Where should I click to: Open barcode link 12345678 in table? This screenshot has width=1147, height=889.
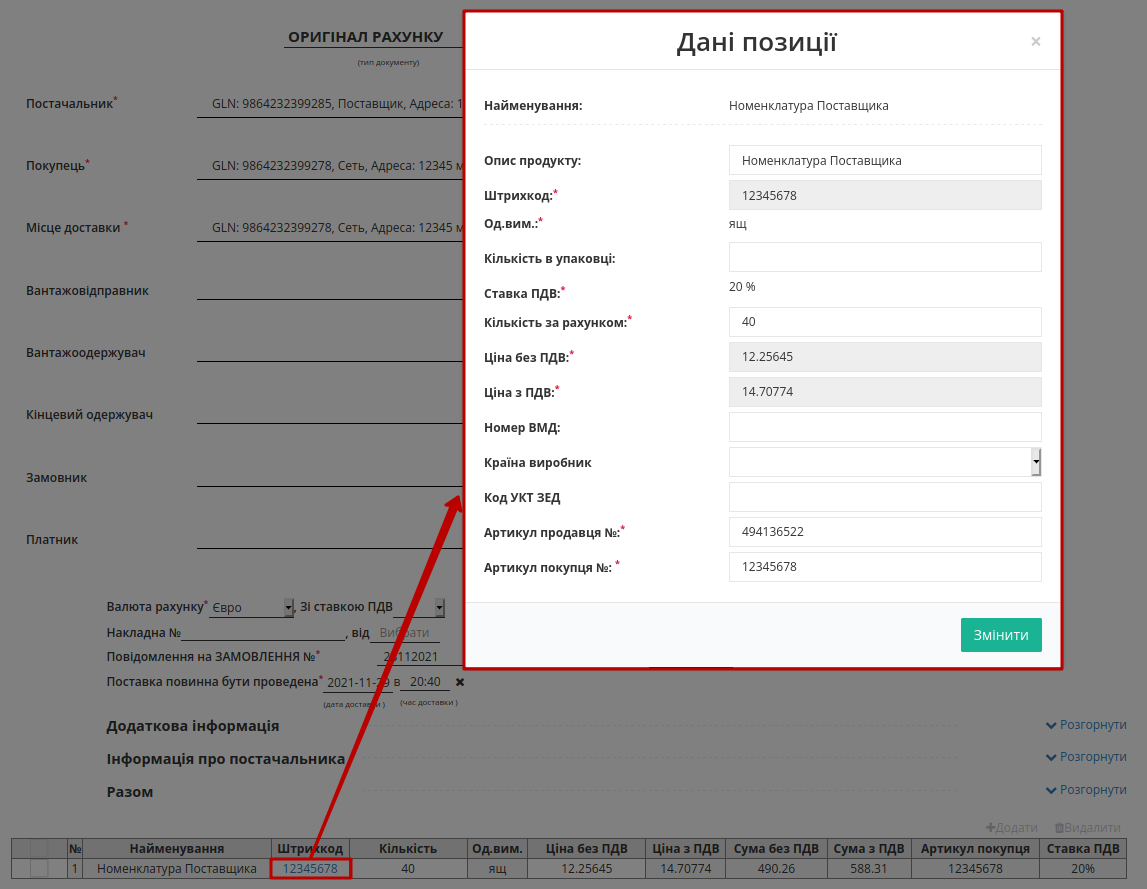coord(310,869)
